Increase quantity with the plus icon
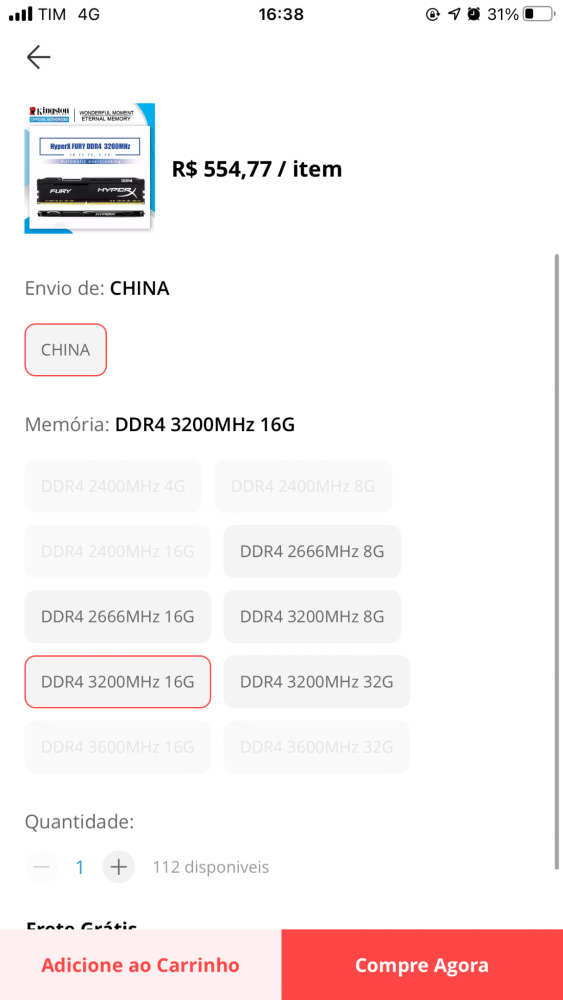The image size is (563, 1000). (119, 867)
